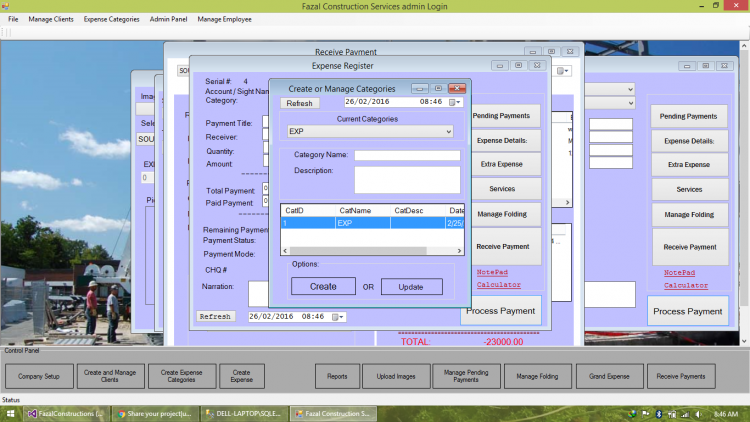The height and width of the screenshot is (422, 750).
Task: Click the left arrow of the grid scrollbar
Action: (286, 251)
